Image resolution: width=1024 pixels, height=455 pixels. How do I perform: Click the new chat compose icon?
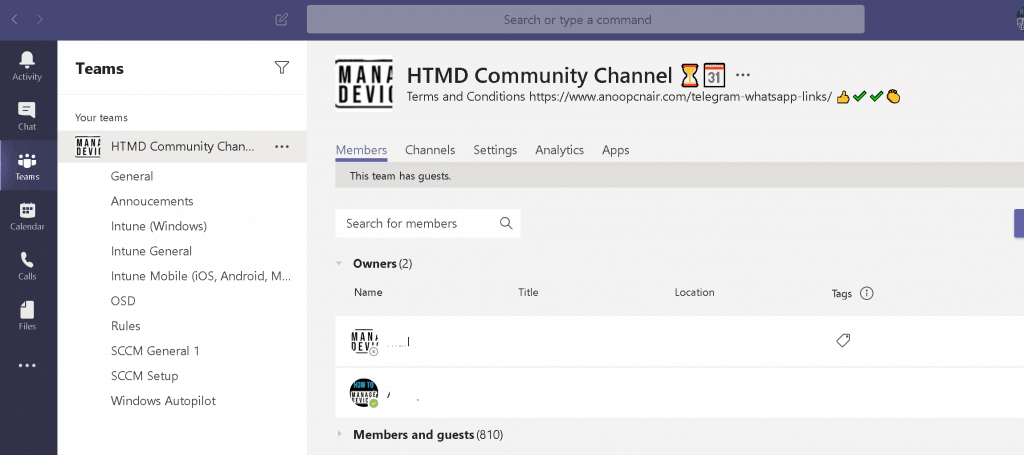[281, 19]
